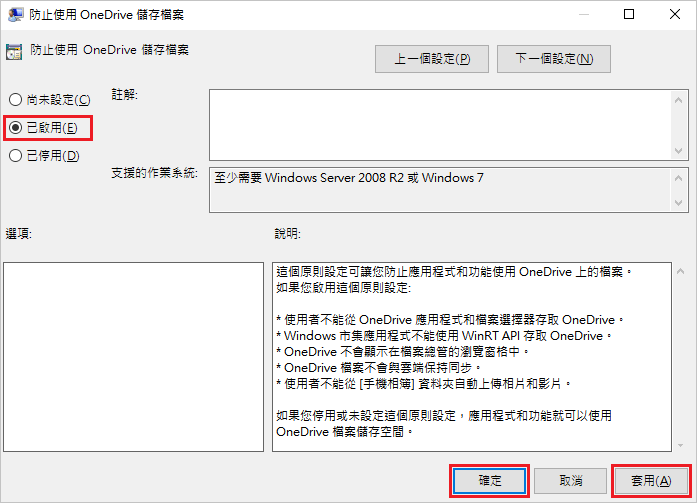Click the 註解 box scroll up arrow
The image size is (697, 503).
pyautogui.click(x=678, y=100)
